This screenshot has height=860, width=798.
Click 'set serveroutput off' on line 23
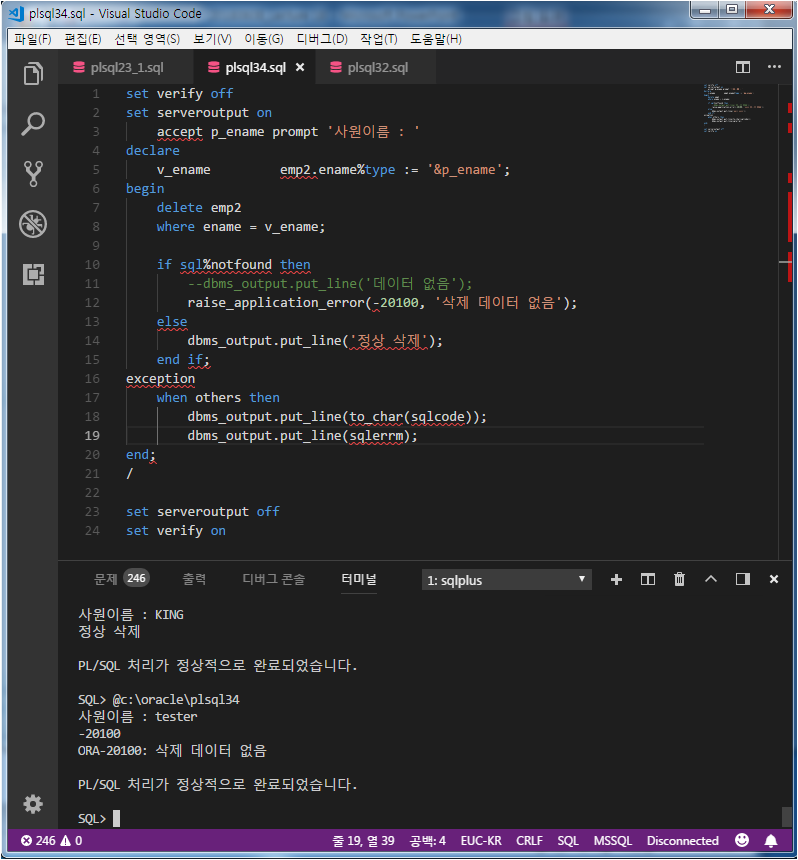202,512
